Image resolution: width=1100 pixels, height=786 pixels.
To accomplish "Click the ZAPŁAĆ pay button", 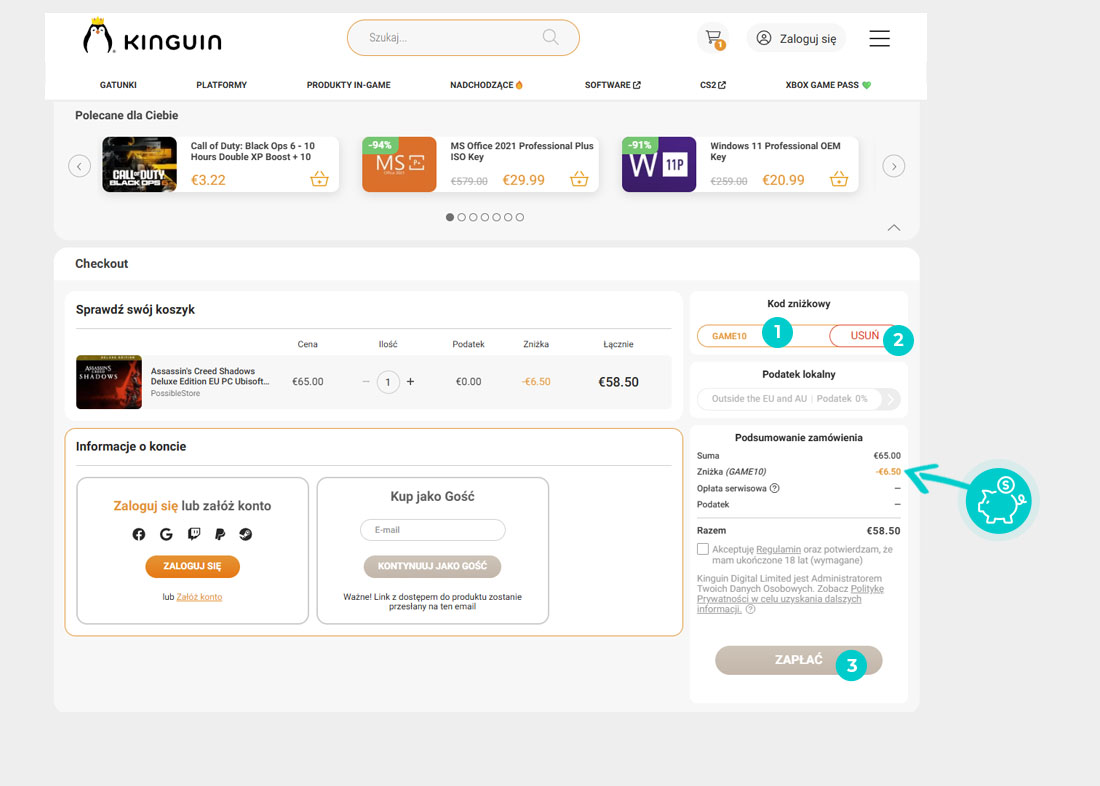I will click(798, 660).
